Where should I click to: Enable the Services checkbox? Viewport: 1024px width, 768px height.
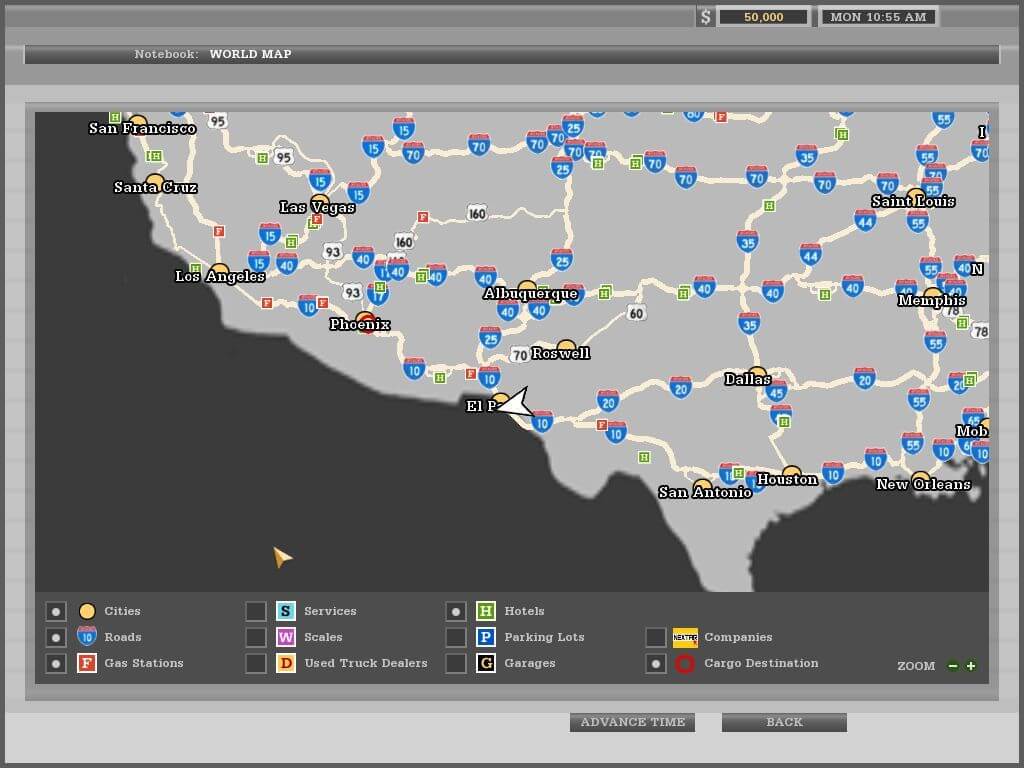coord(256,611)
